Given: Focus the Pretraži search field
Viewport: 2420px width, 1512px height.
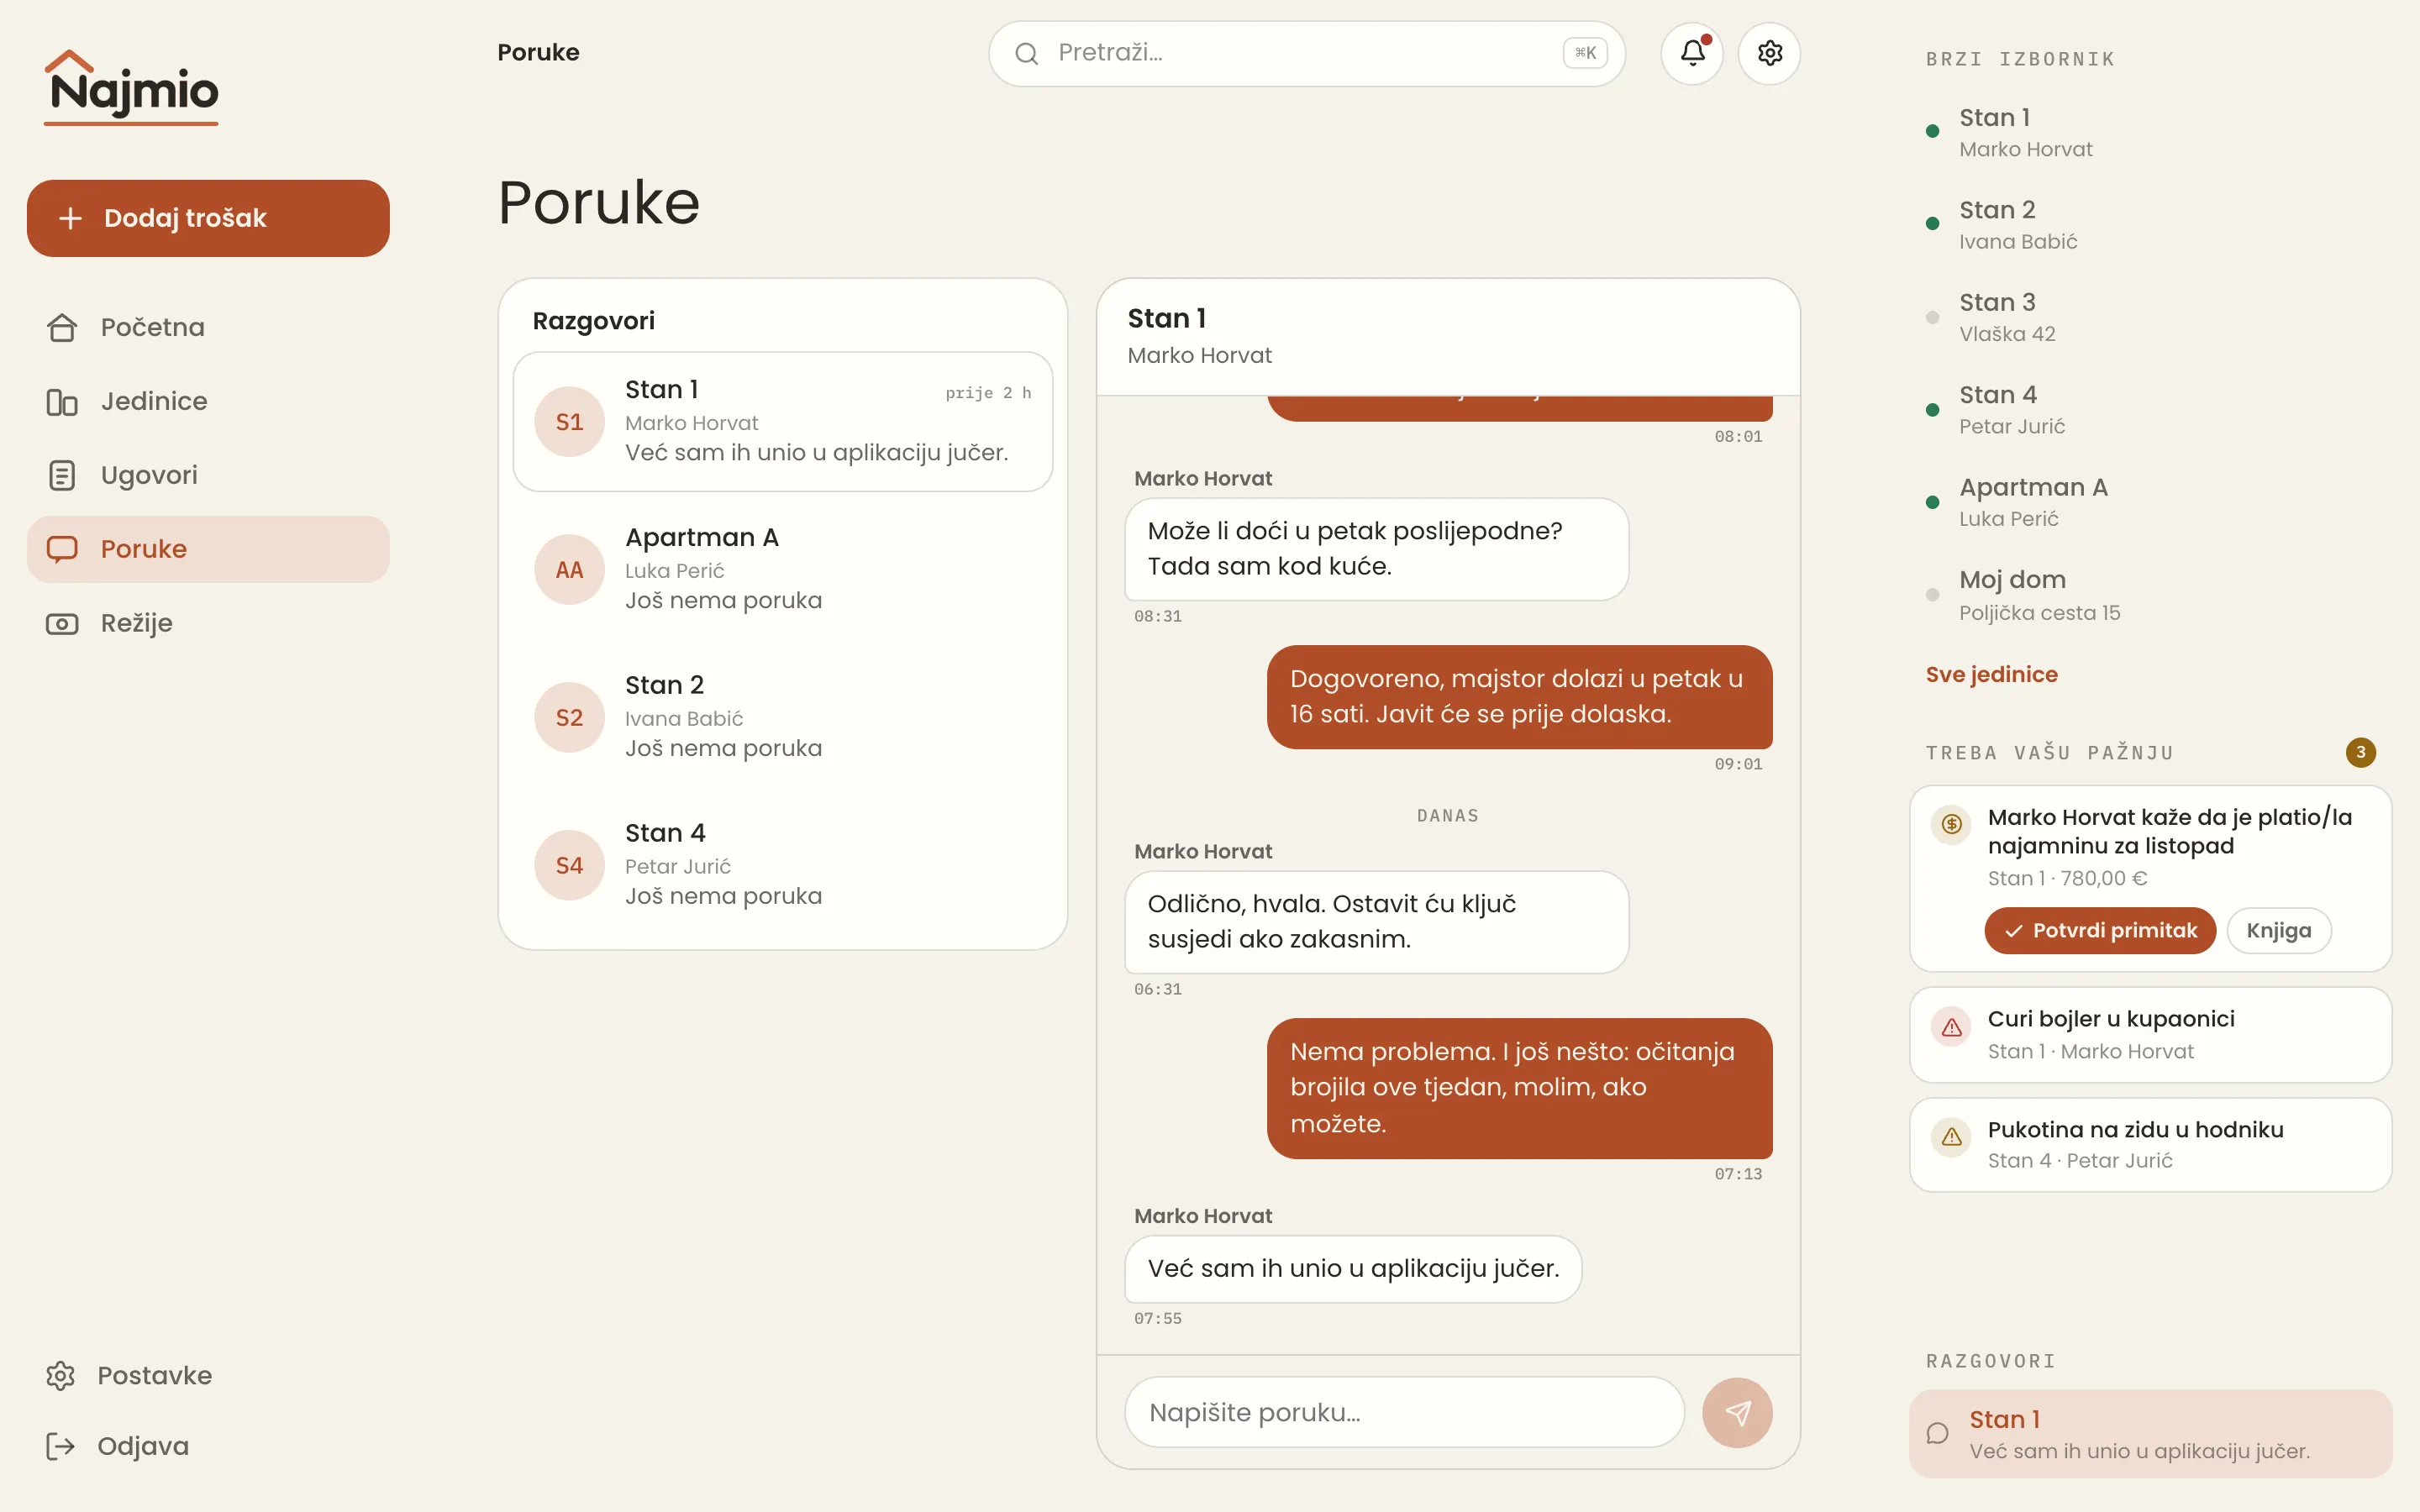Looking at the screenshot, I should (1306, 53).
